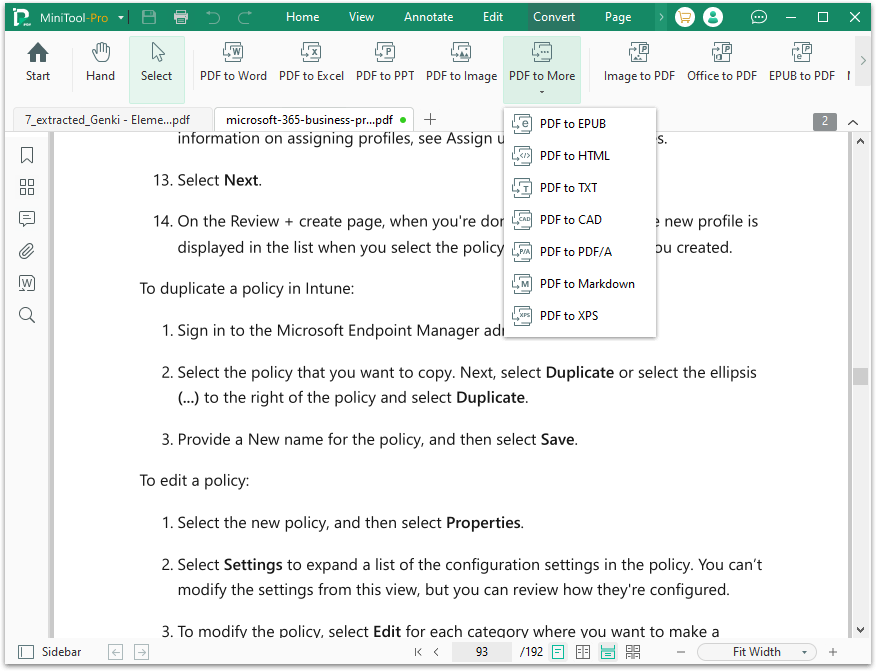
Task: Open the Edit tab
Action: [493, 17]
